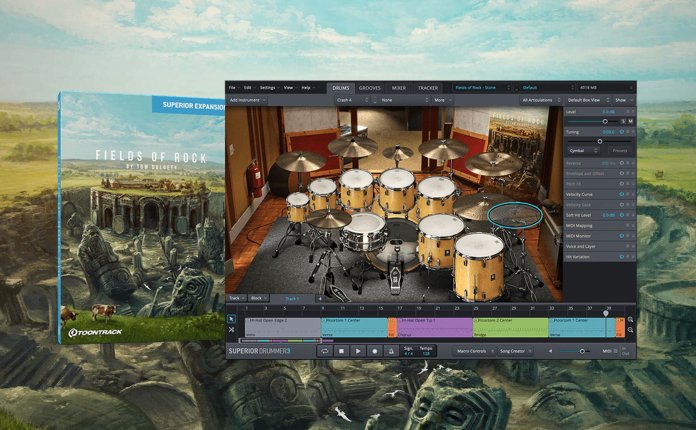Select the green Bridge block in the track
The image size is (696, 430).
tap(510, 327)
